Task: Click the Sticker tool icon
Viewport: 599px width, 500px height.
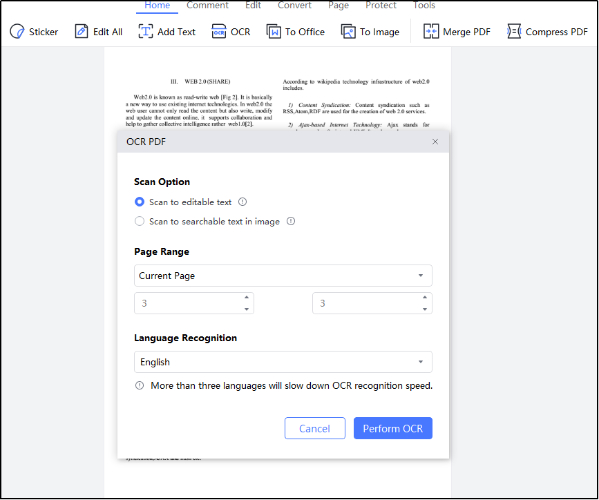Action: (x=17, y=32)
